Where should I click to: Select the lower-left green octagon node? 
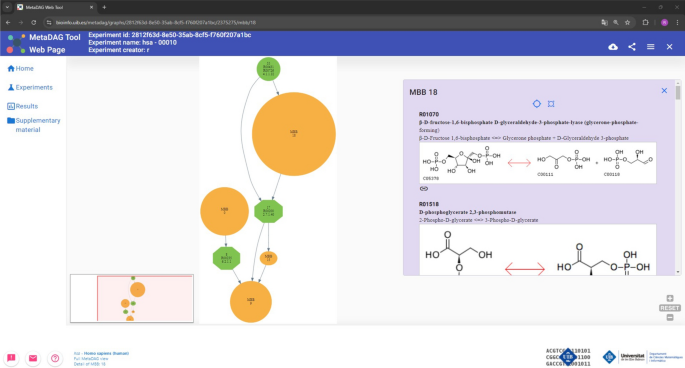coord(226,258)
